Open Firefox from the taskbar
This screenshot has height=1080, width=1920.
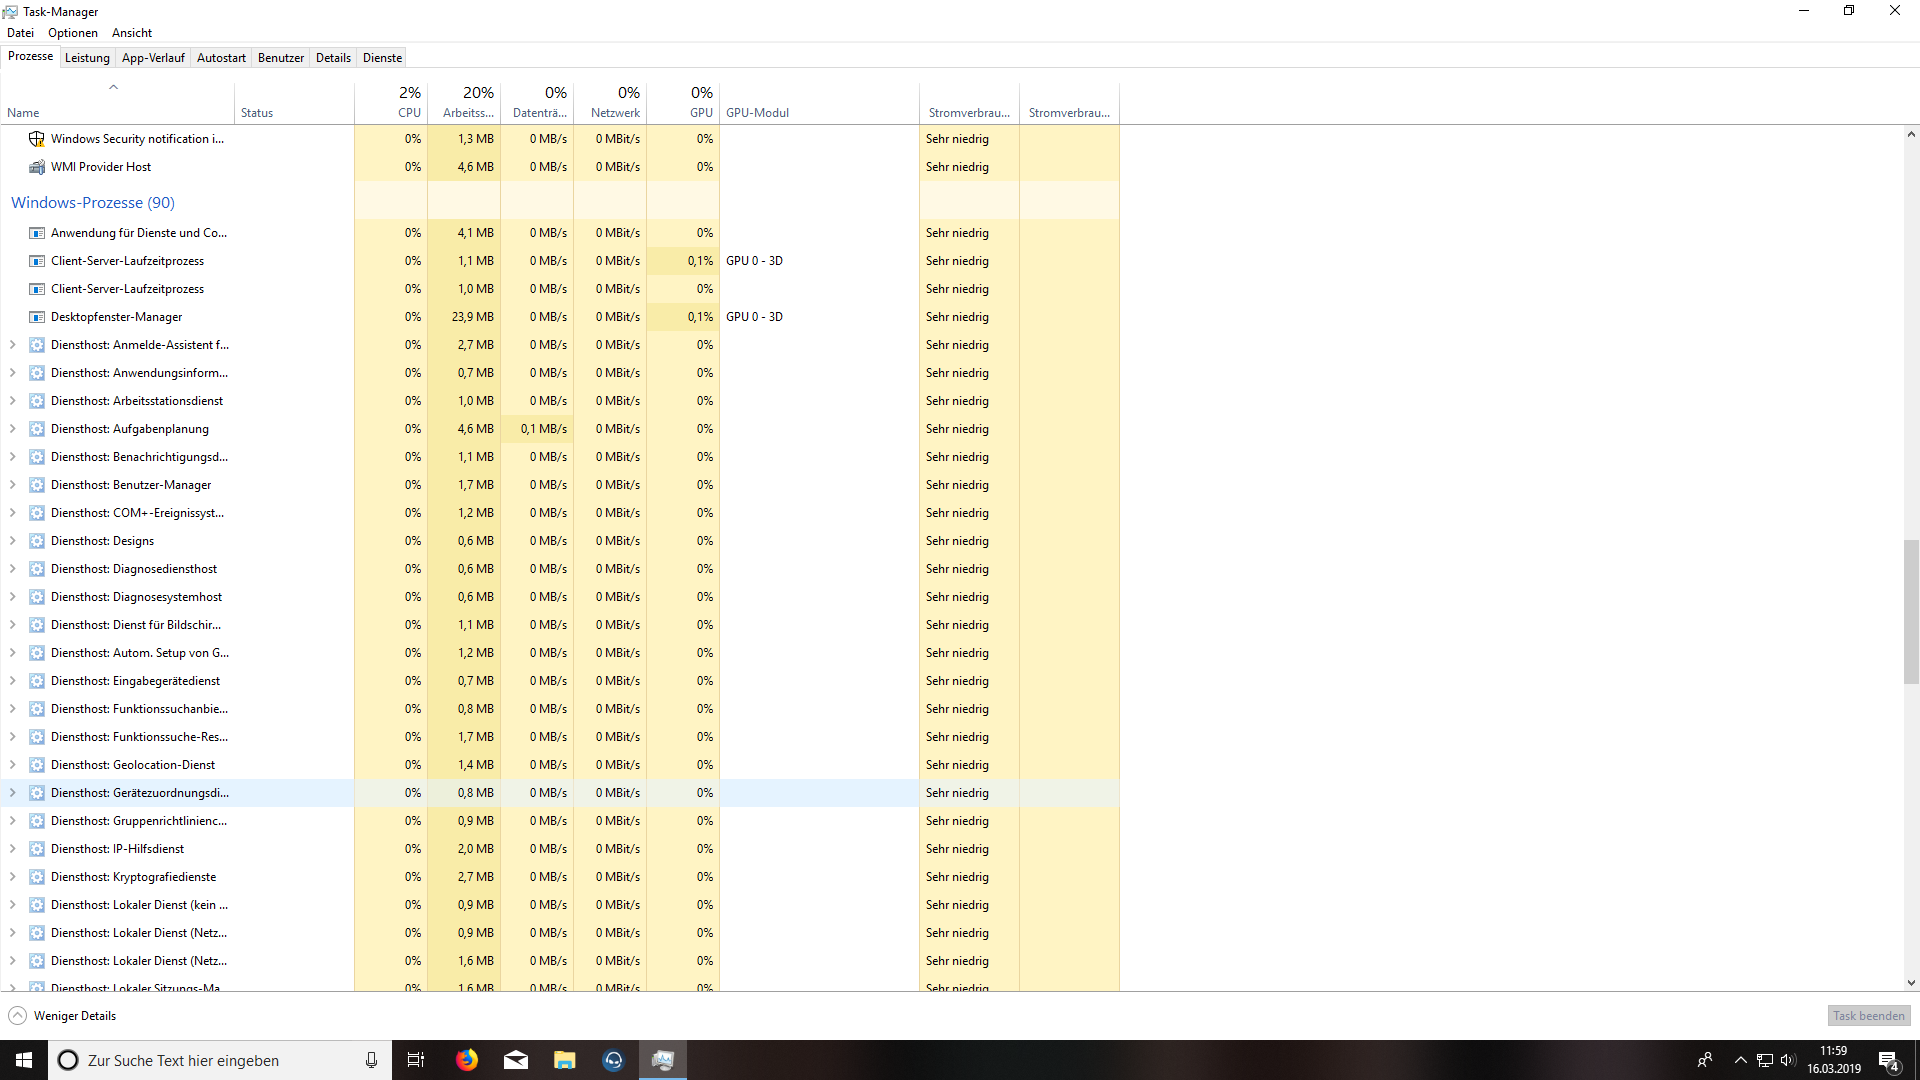467,1060
